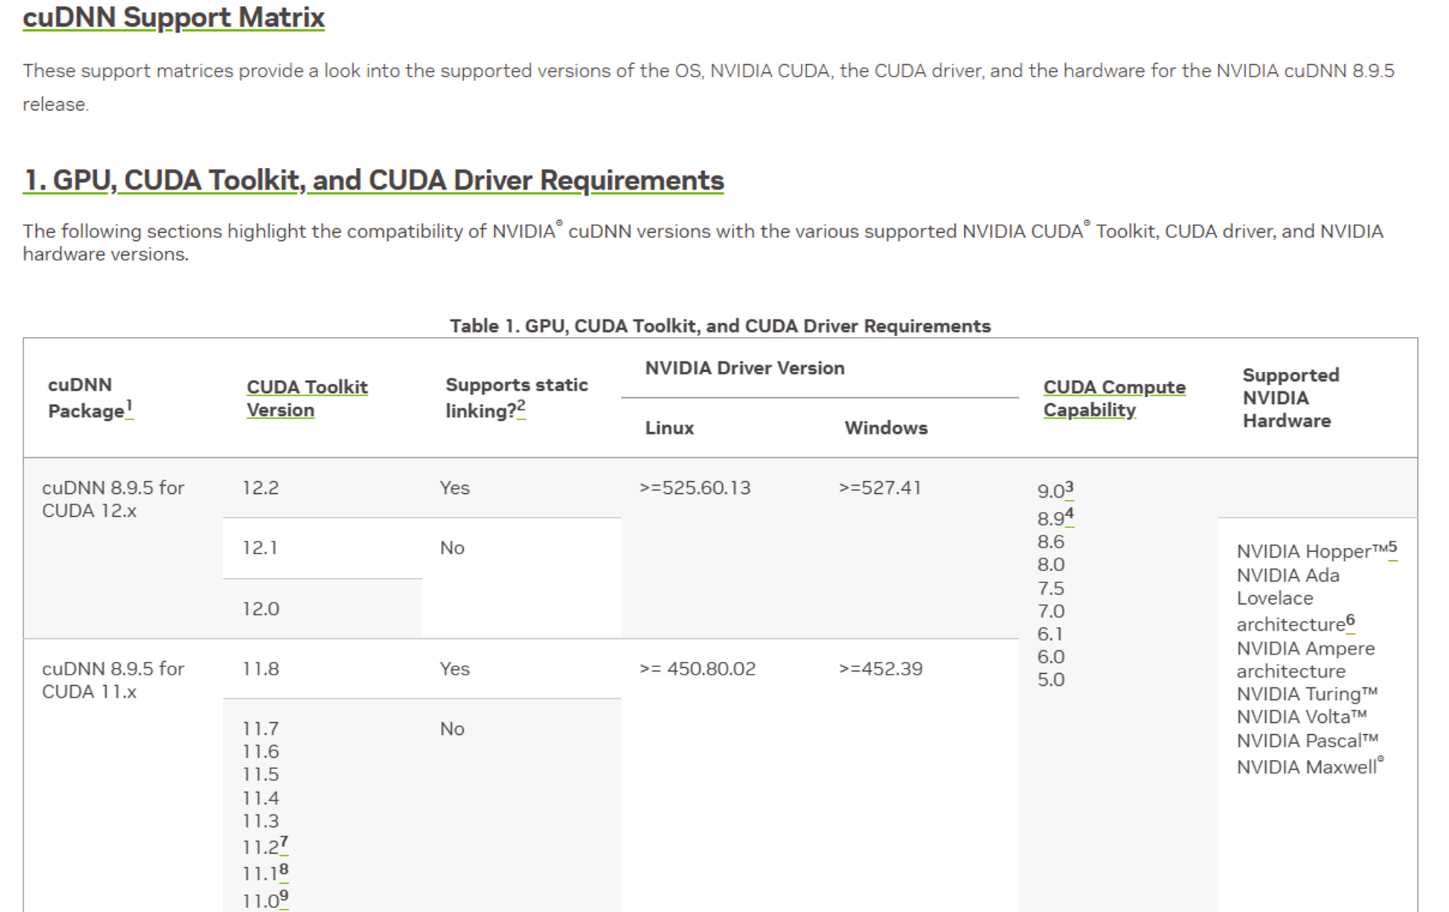Viewport: 1449px width, 912px height.
Task: Click the Table 1 caption text
Action: [x=720, y=326]
